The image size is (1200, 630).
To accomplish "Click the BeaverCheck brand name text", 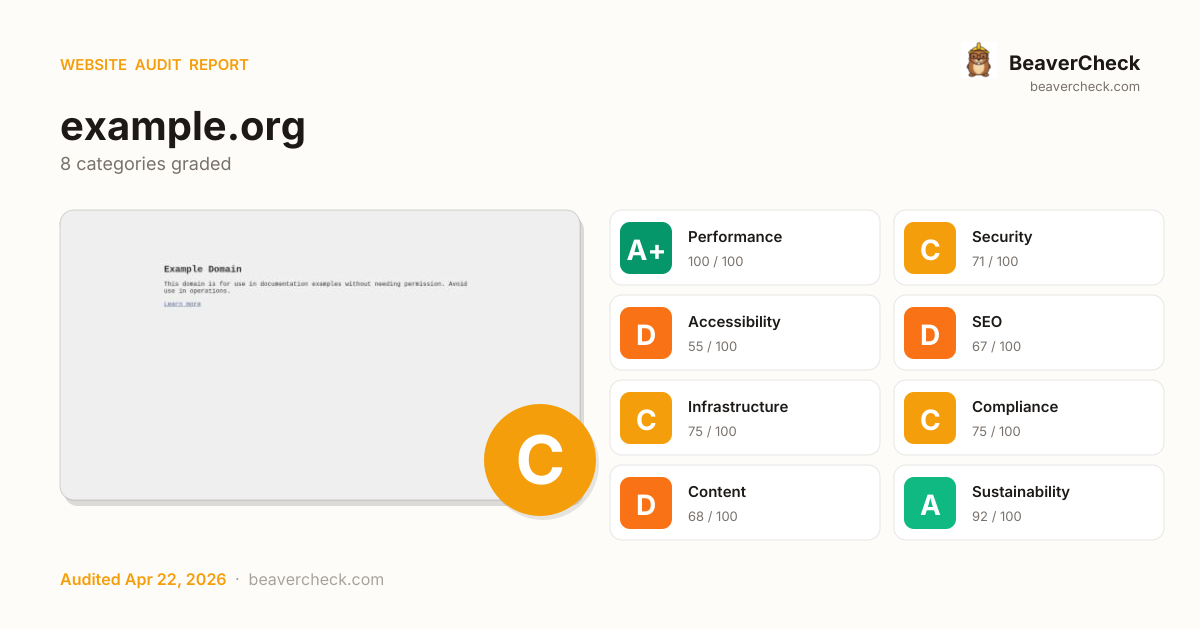I will tap(1074, 63).
